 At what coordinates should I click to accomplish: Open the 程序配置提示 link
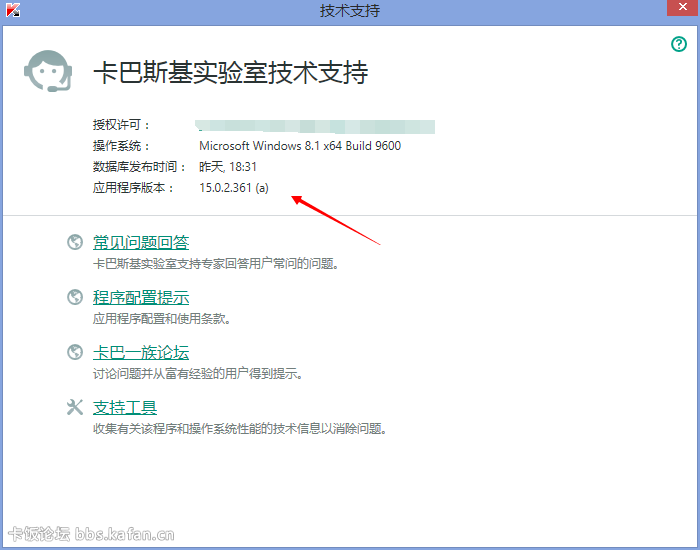141,297
